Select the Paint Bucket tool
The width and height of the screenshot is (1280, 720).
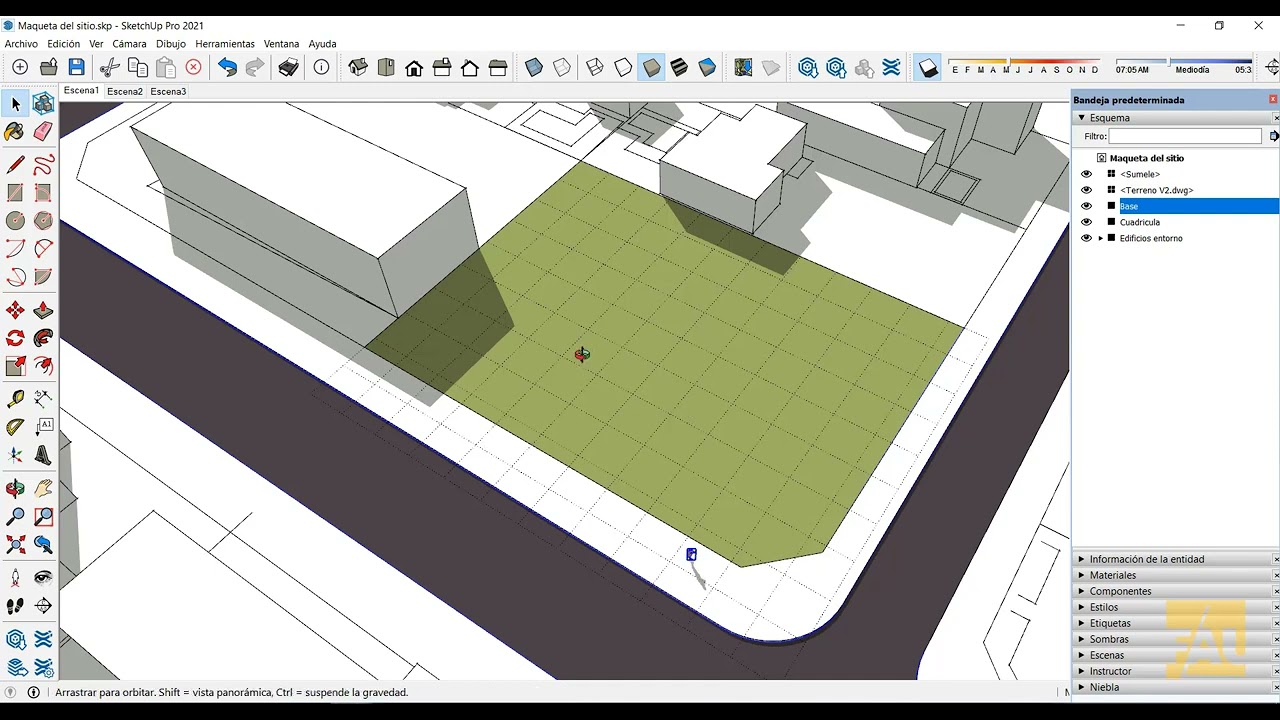point(15,132)
